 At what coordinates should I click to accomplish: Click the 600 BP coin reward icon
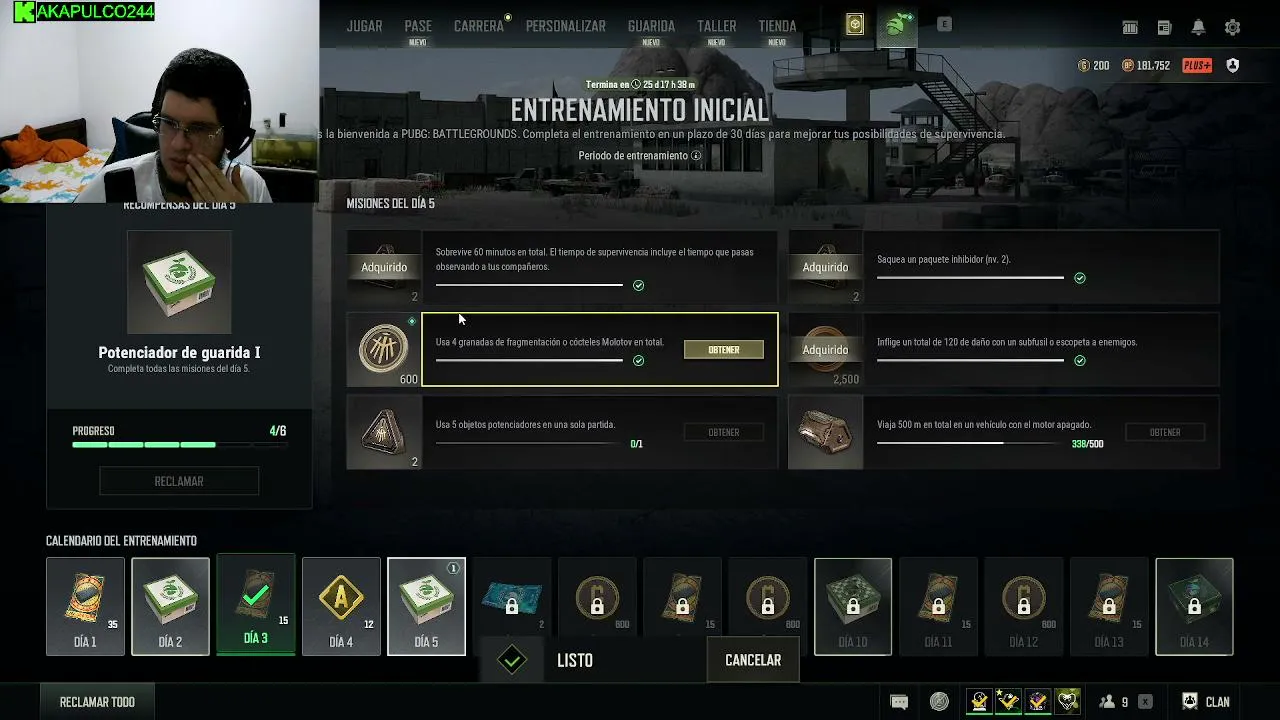[384, 349]
